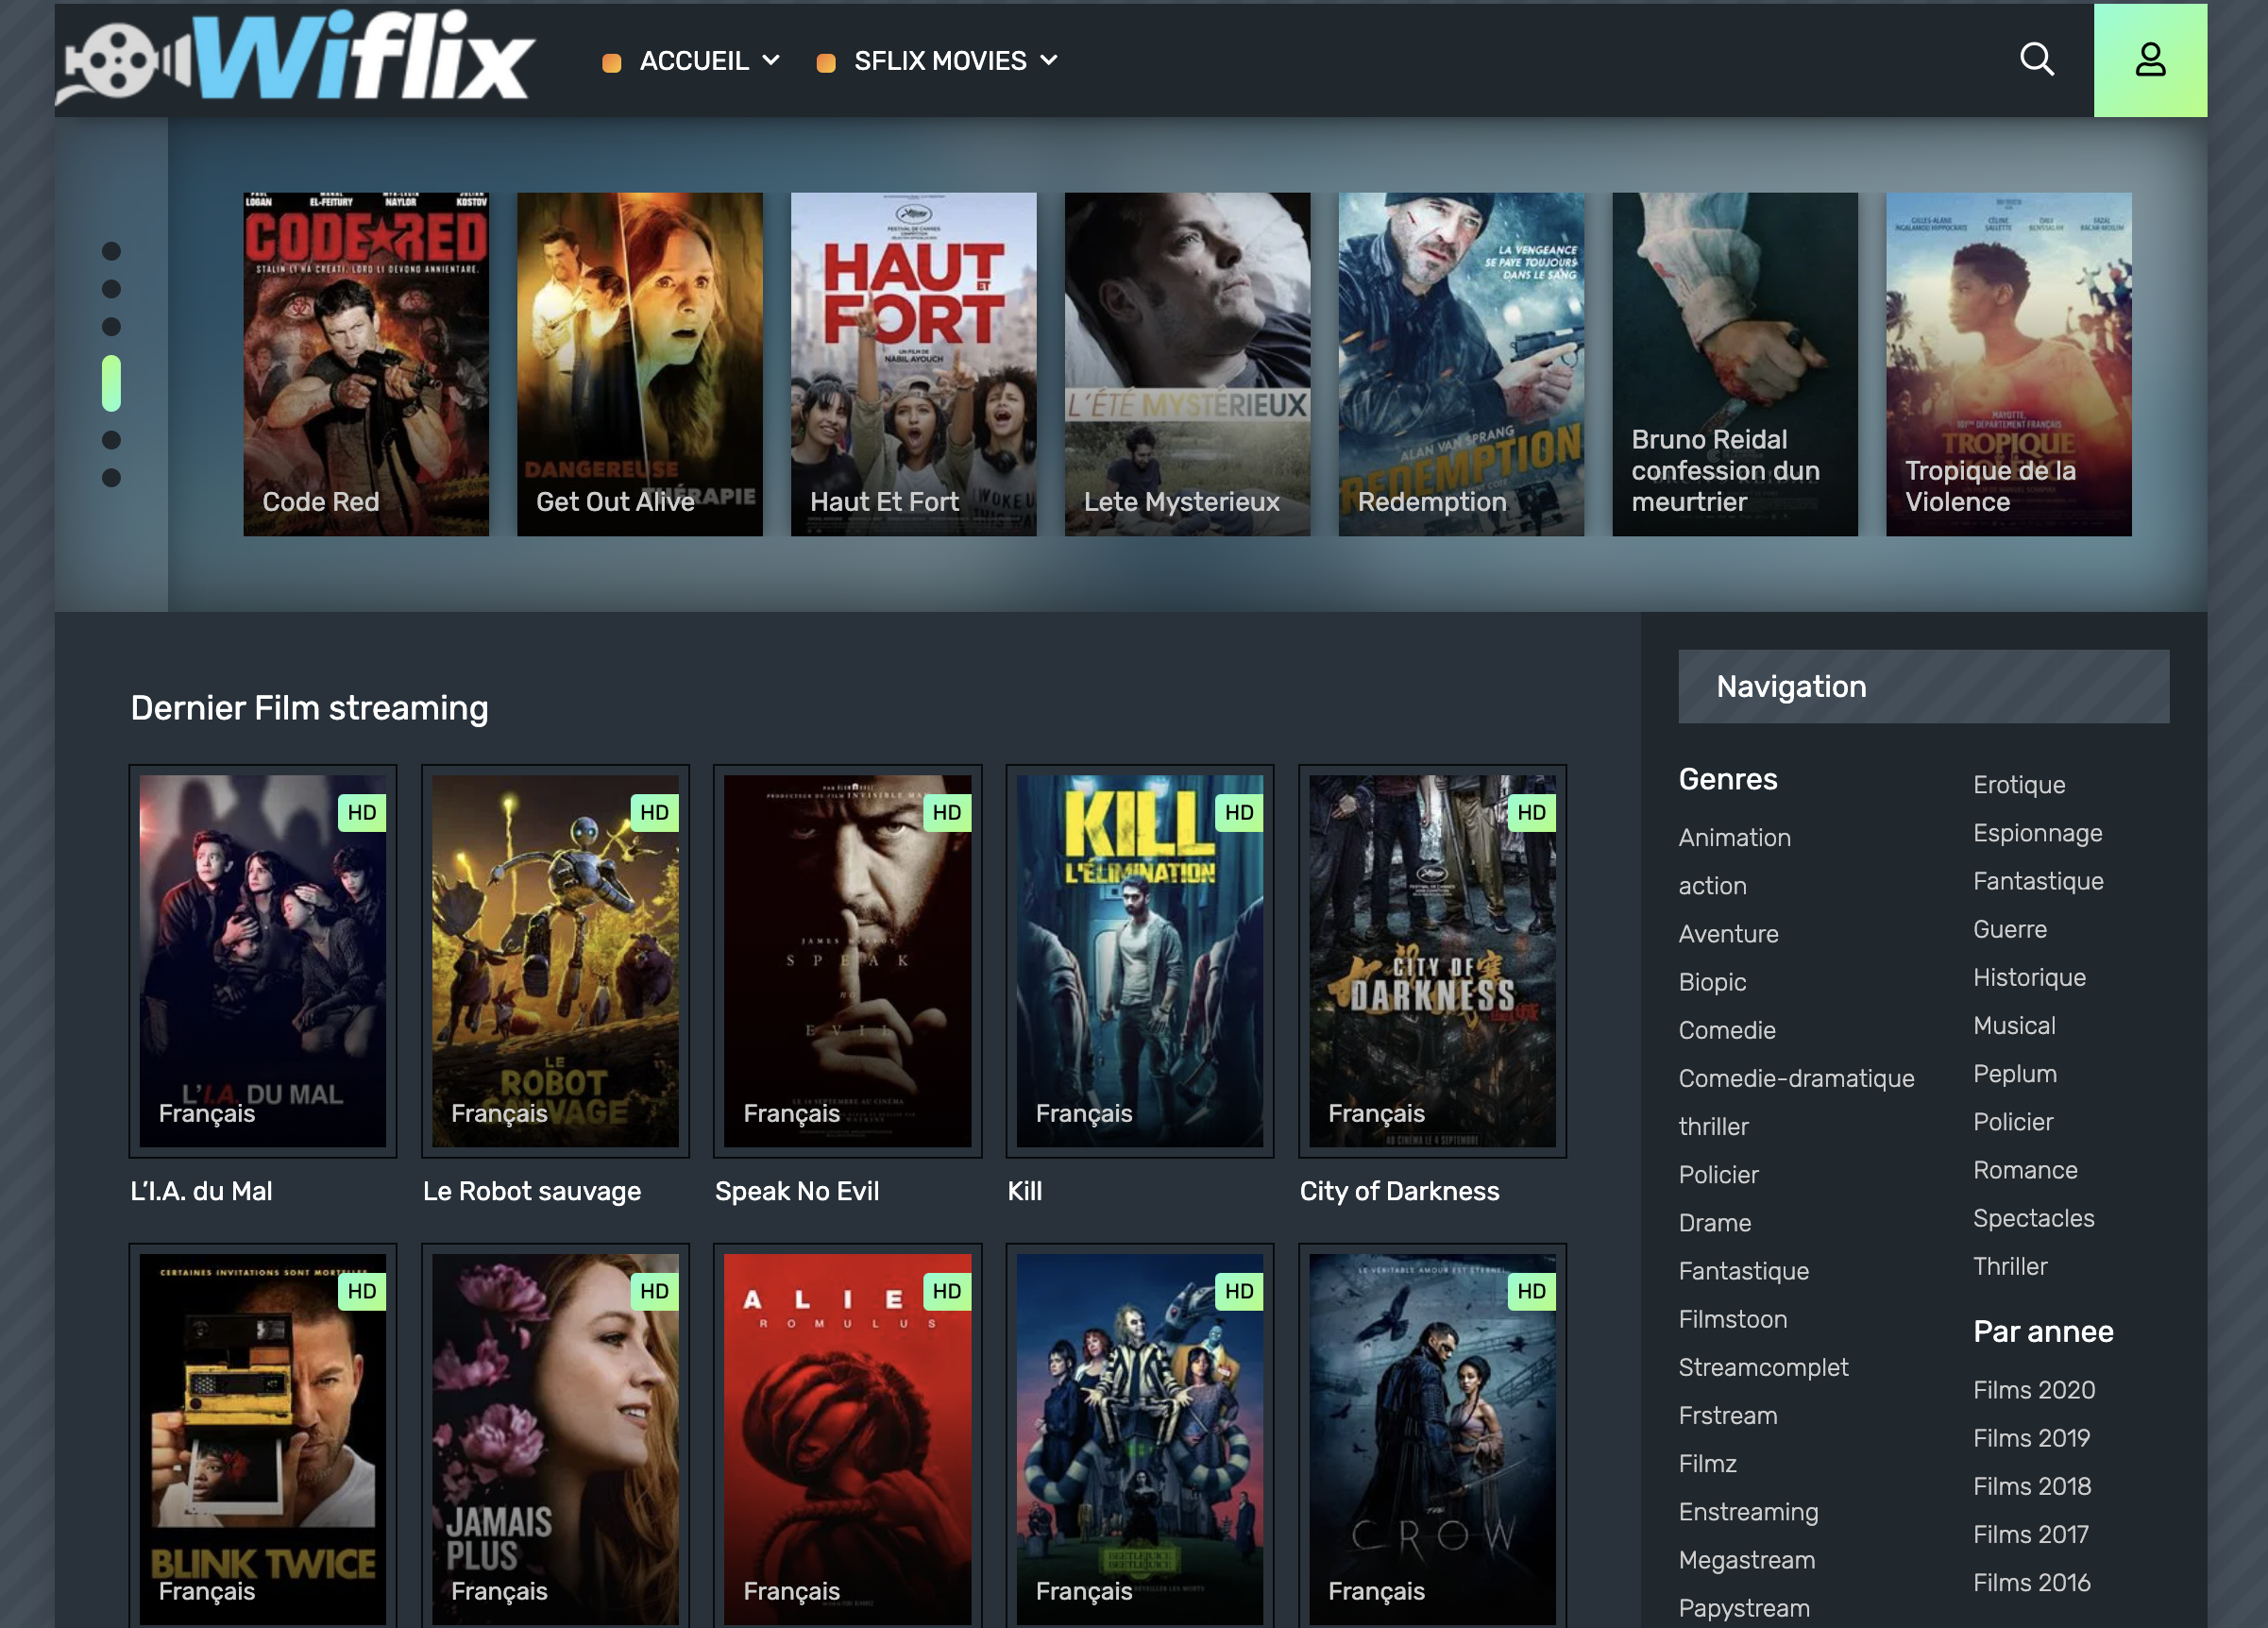Open the search magnifier icon

click(2036, 60)
